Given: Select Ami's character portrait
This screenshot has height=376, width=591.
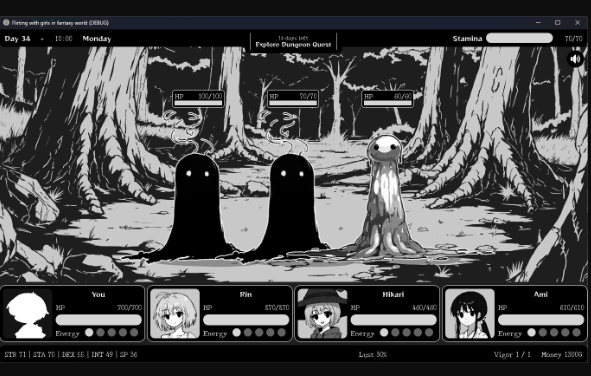Looking at the screenshot, I should coord(470,313).
